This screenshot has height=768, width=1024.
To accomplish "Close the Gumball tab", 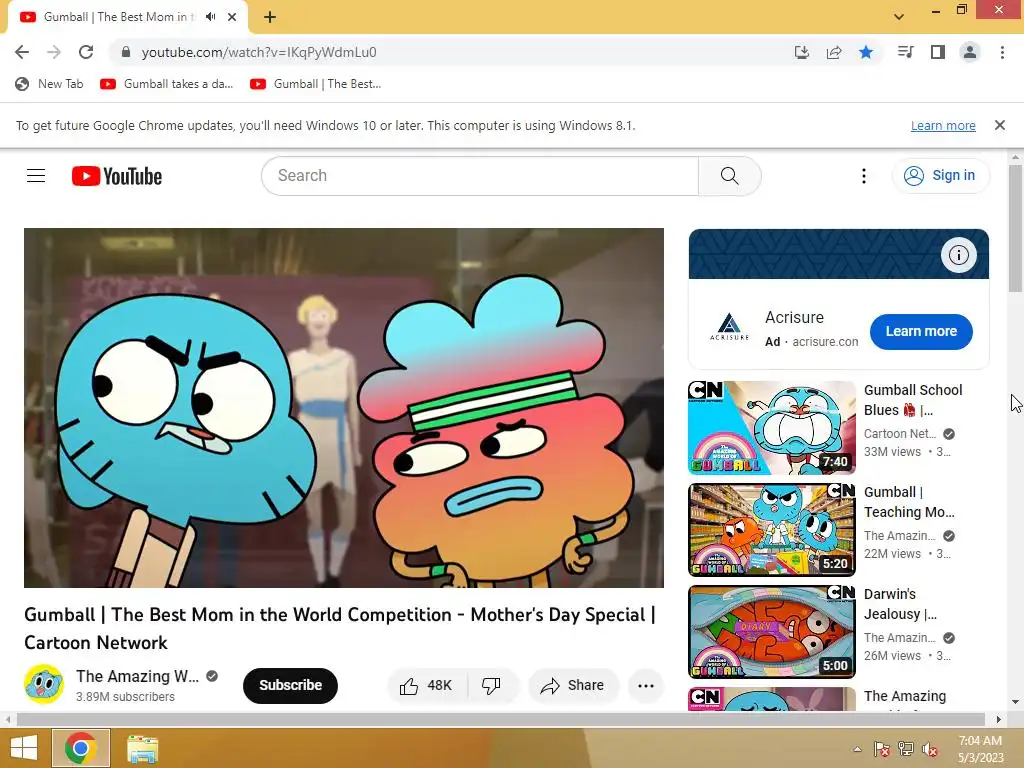I will click(x=232, y=17).
